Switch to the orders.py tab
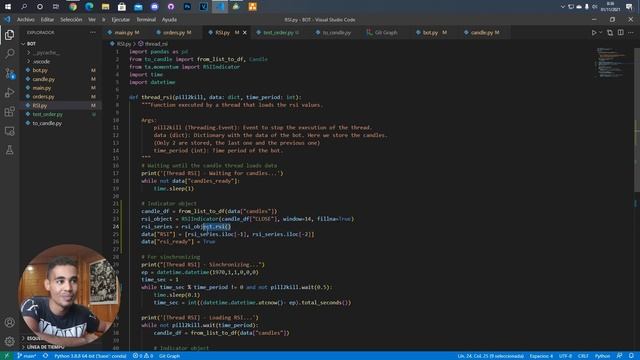 (x=176, y=33)
